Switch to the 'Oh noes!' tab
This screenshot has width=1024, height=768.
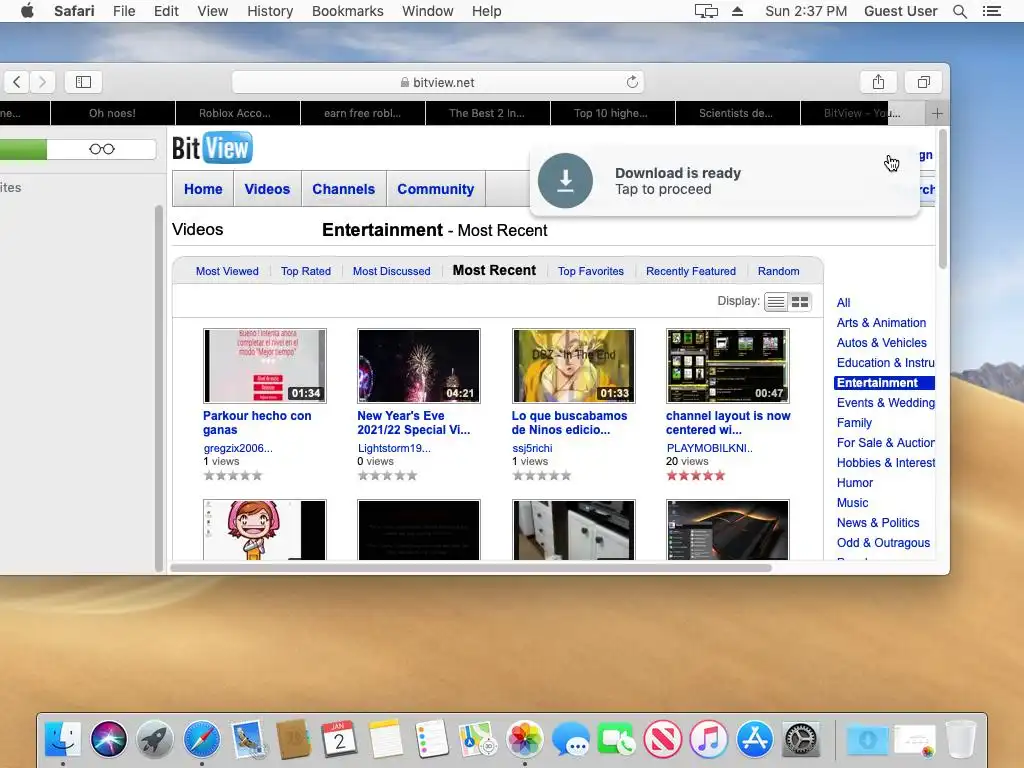coord(112,114)
